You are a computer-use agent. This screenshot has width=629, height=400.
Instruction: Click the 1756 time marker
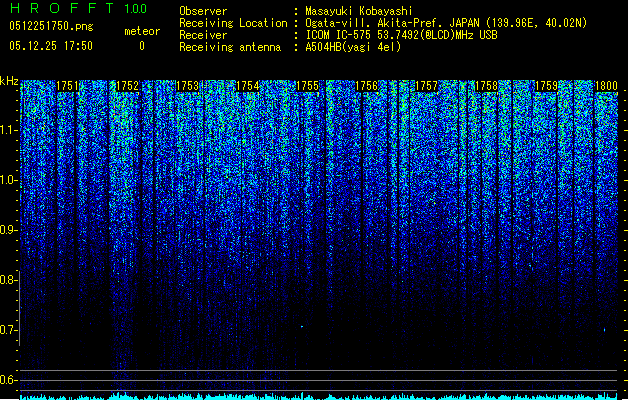[x=367, y=86]
